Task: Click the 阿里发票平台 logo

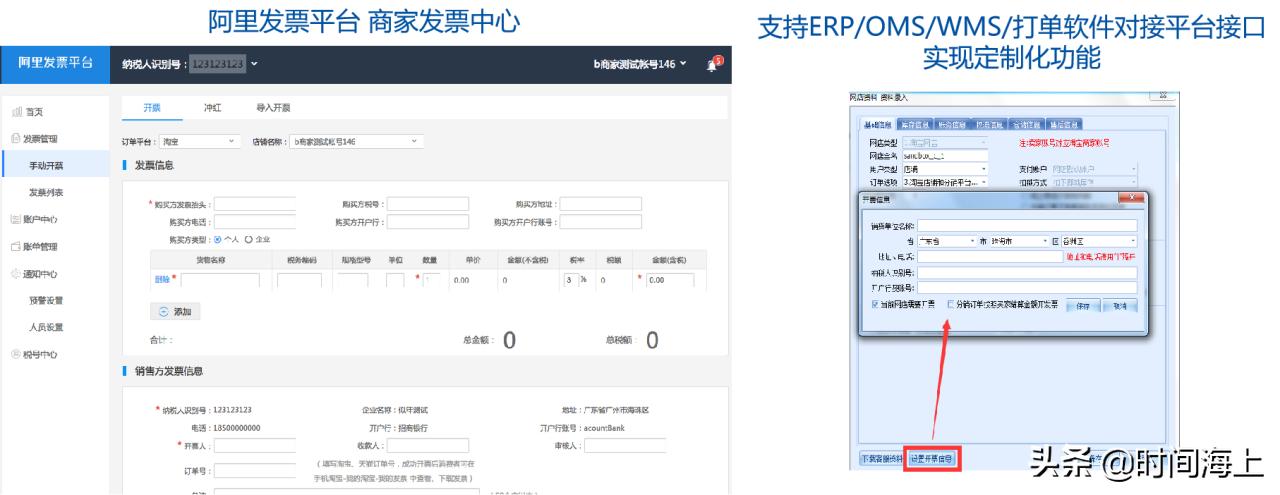Action: pos(55,64)
